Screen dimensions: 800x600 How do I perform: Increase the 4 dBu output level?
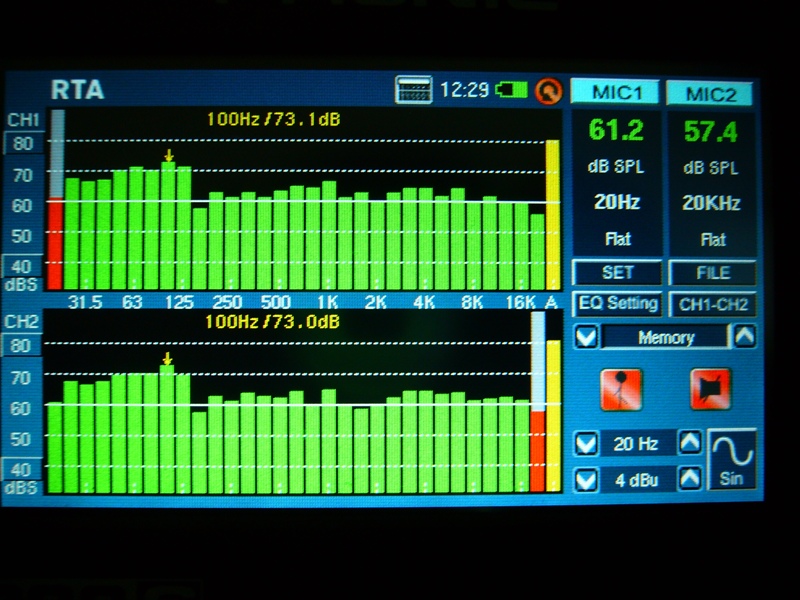(689, 479)
